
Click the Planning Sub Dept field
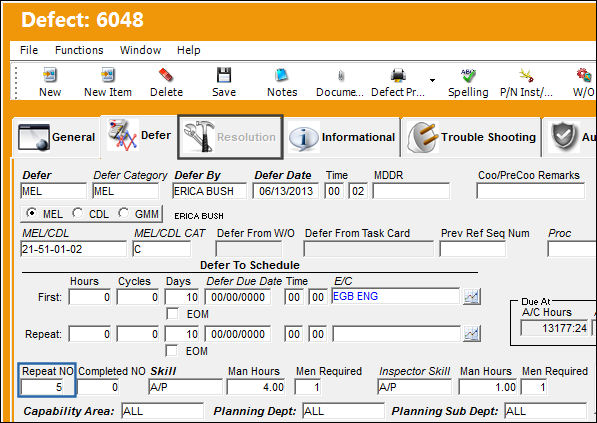click(x=545, y=411)
